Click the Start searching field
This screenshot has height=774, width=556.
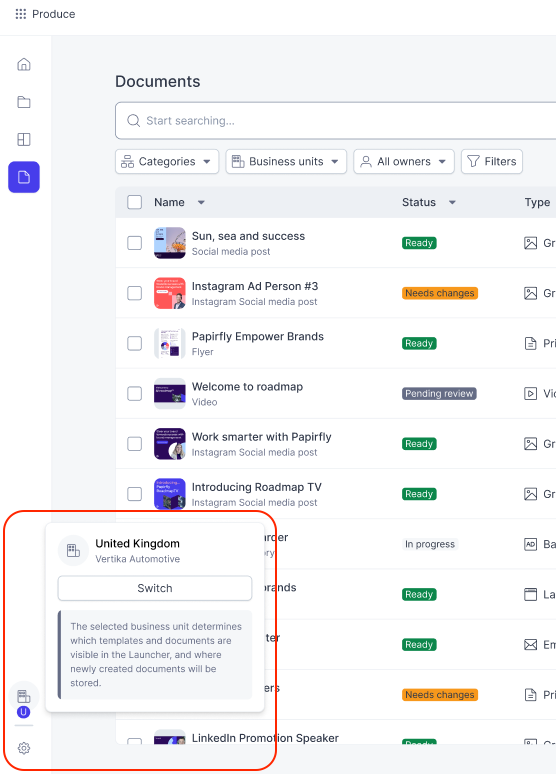(x=336, y=120)
